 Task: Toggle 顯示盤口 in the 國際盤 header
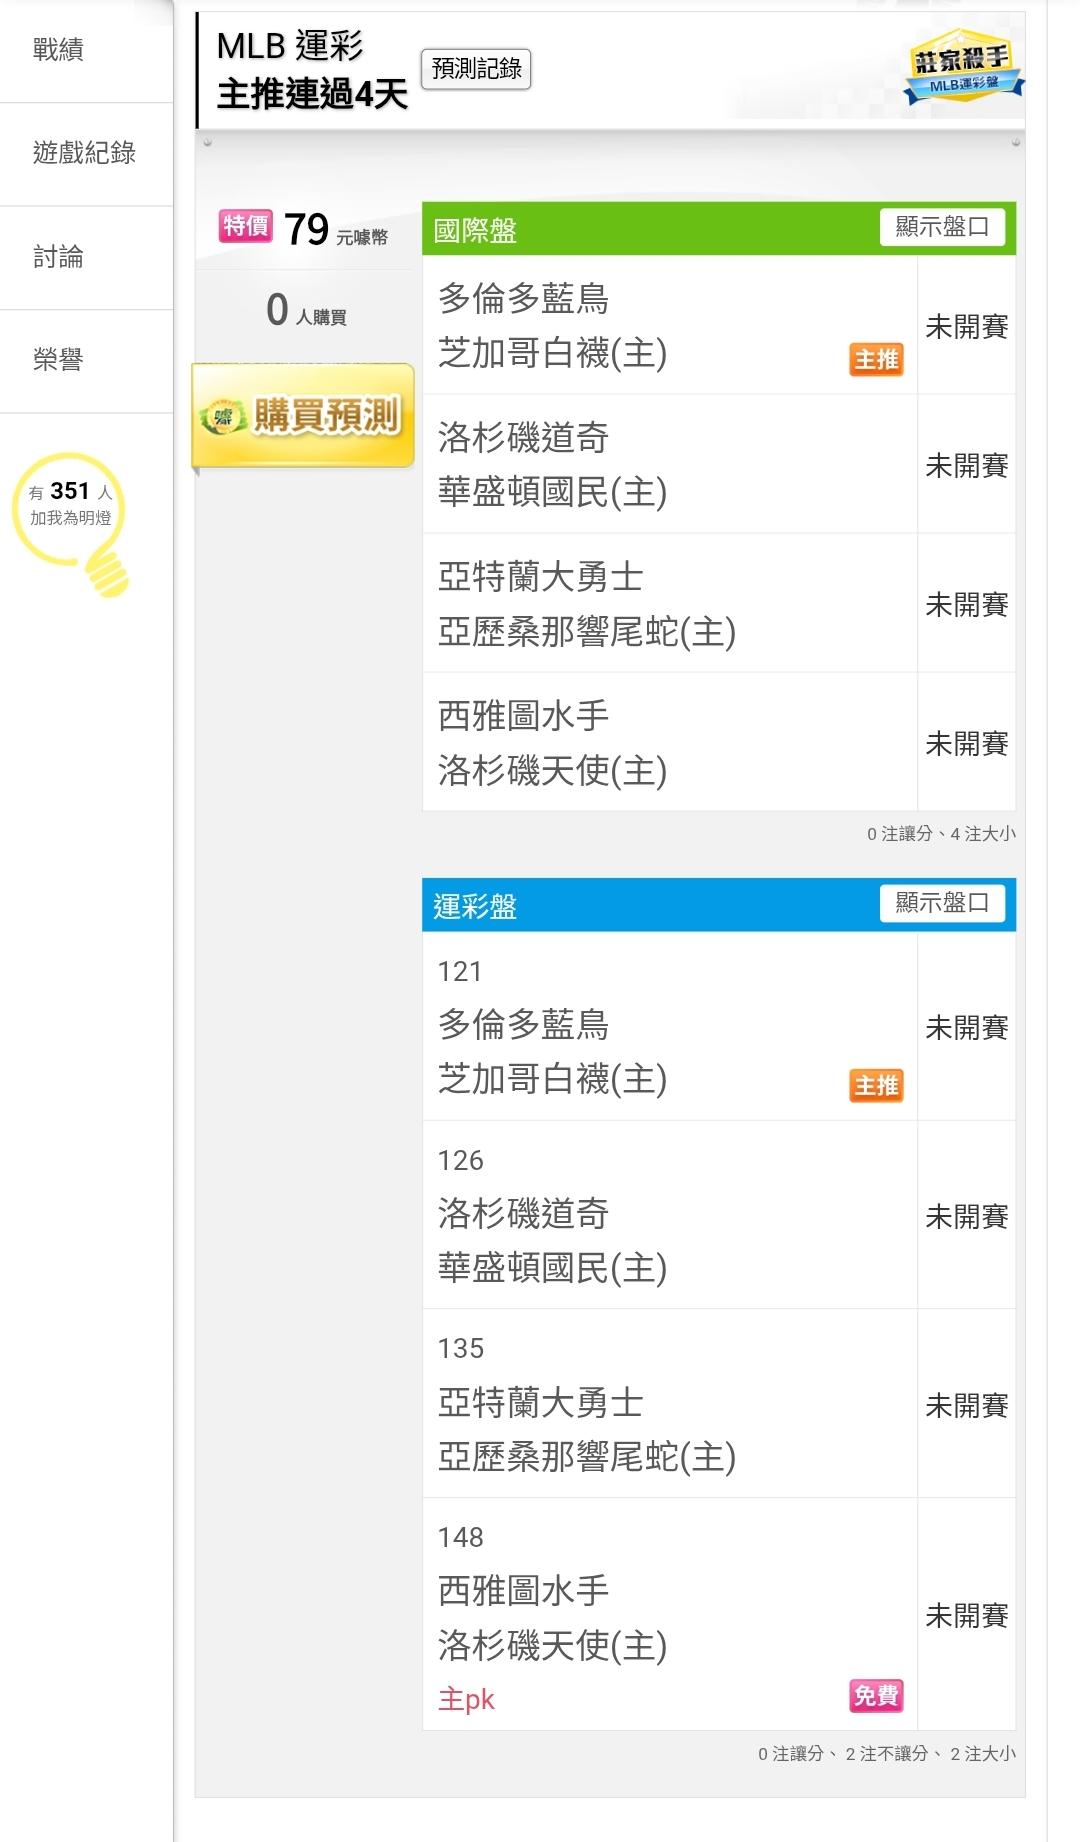[941, 227]
